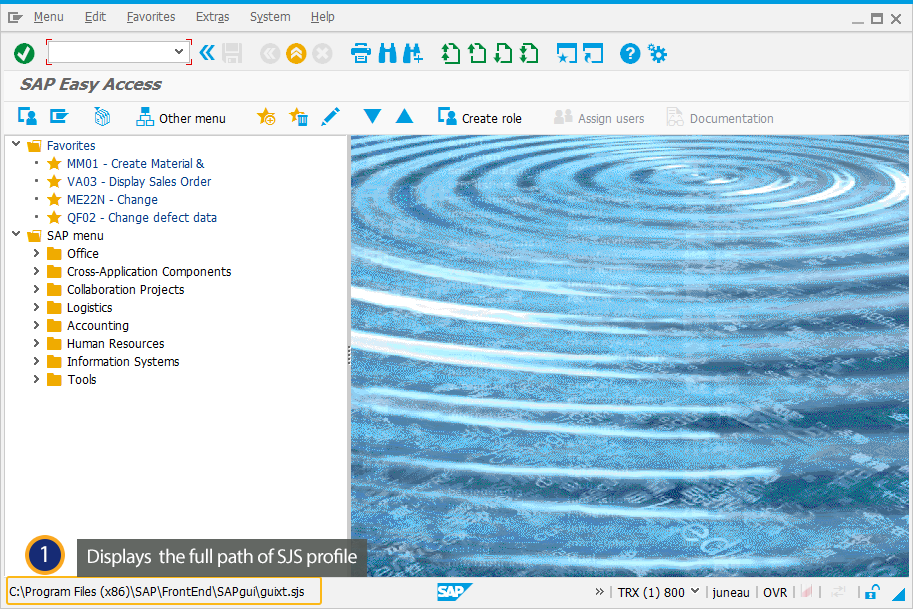Screen dimensions: 913x609
Task: Click the lock icon in status bar
Action: (872, 592)
